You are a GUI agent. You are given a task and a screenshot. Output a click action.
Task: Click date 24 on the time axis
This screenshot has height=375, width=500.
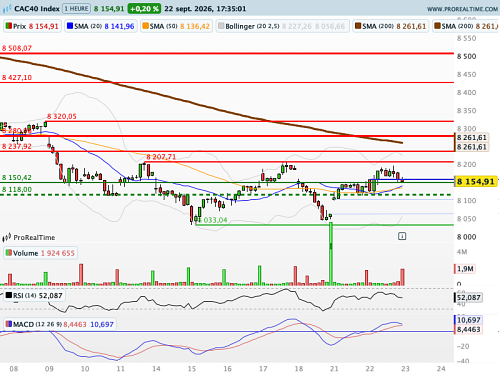441,369
